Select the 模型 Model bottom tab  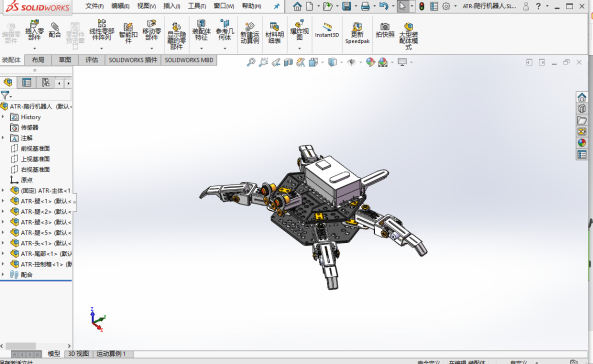coord(54,354)
